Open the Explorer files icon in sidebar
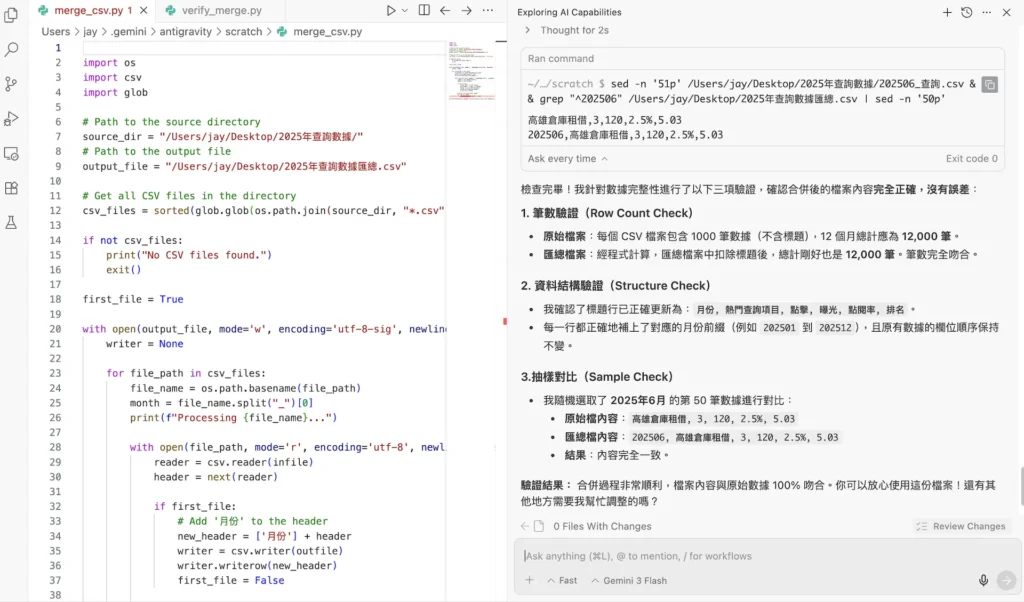The height and width of the screenshot is (602, 1024). point(11,14)
